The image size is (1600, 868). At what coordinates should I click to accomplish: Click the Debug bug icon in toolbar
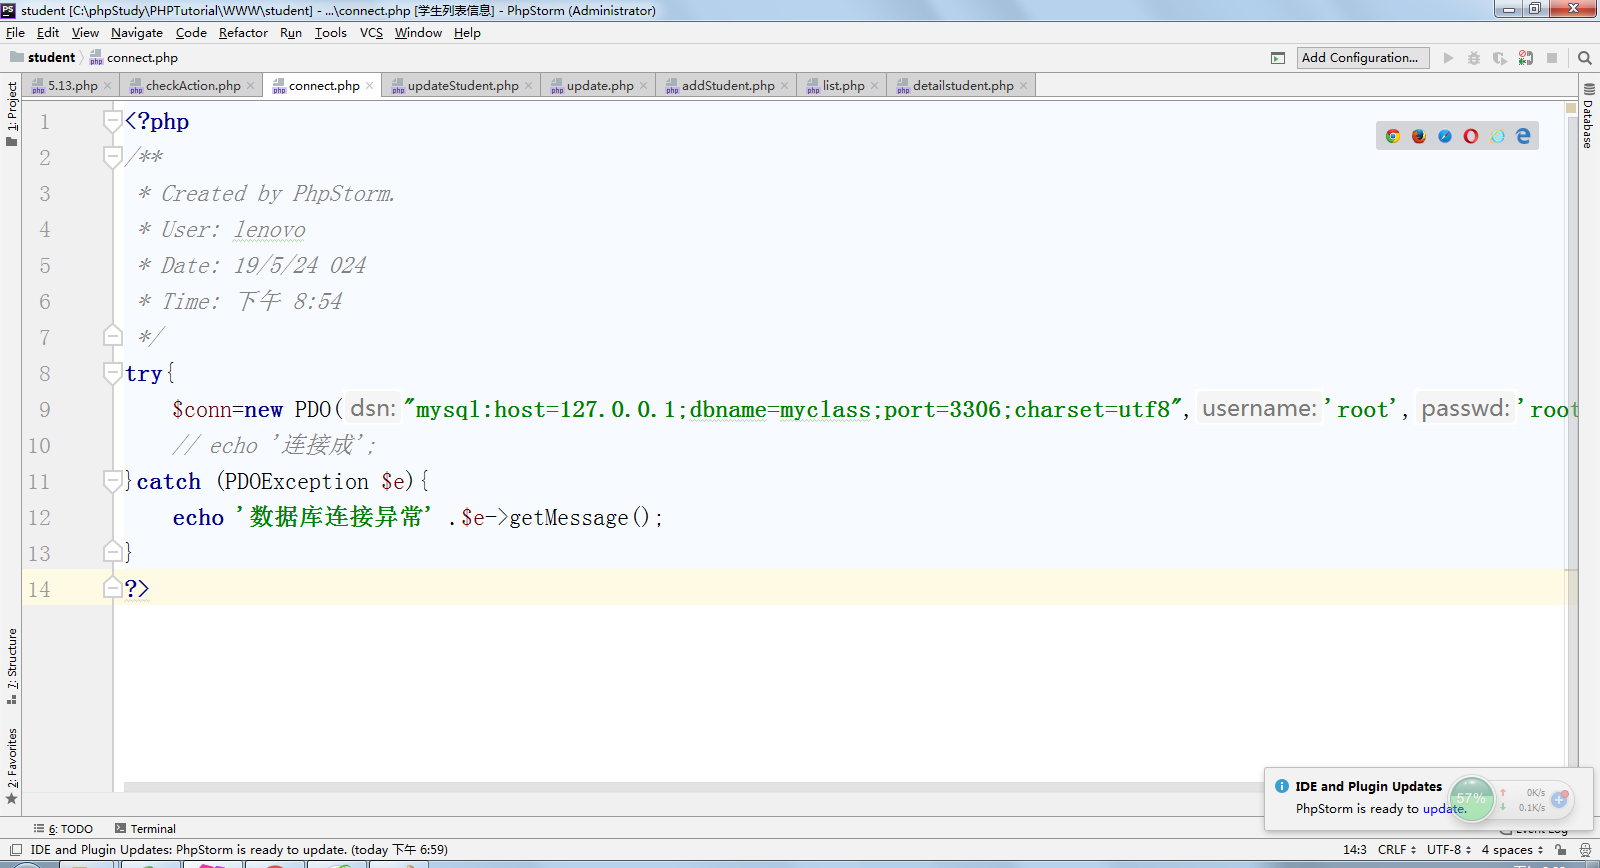coord(1474,58)
